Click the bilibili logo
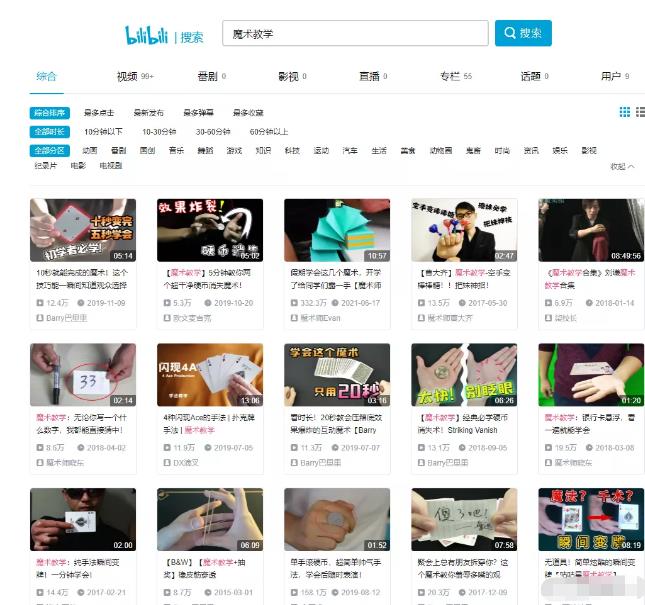The image size is (645, 605). pyautogui.click(x=147, y=35)
